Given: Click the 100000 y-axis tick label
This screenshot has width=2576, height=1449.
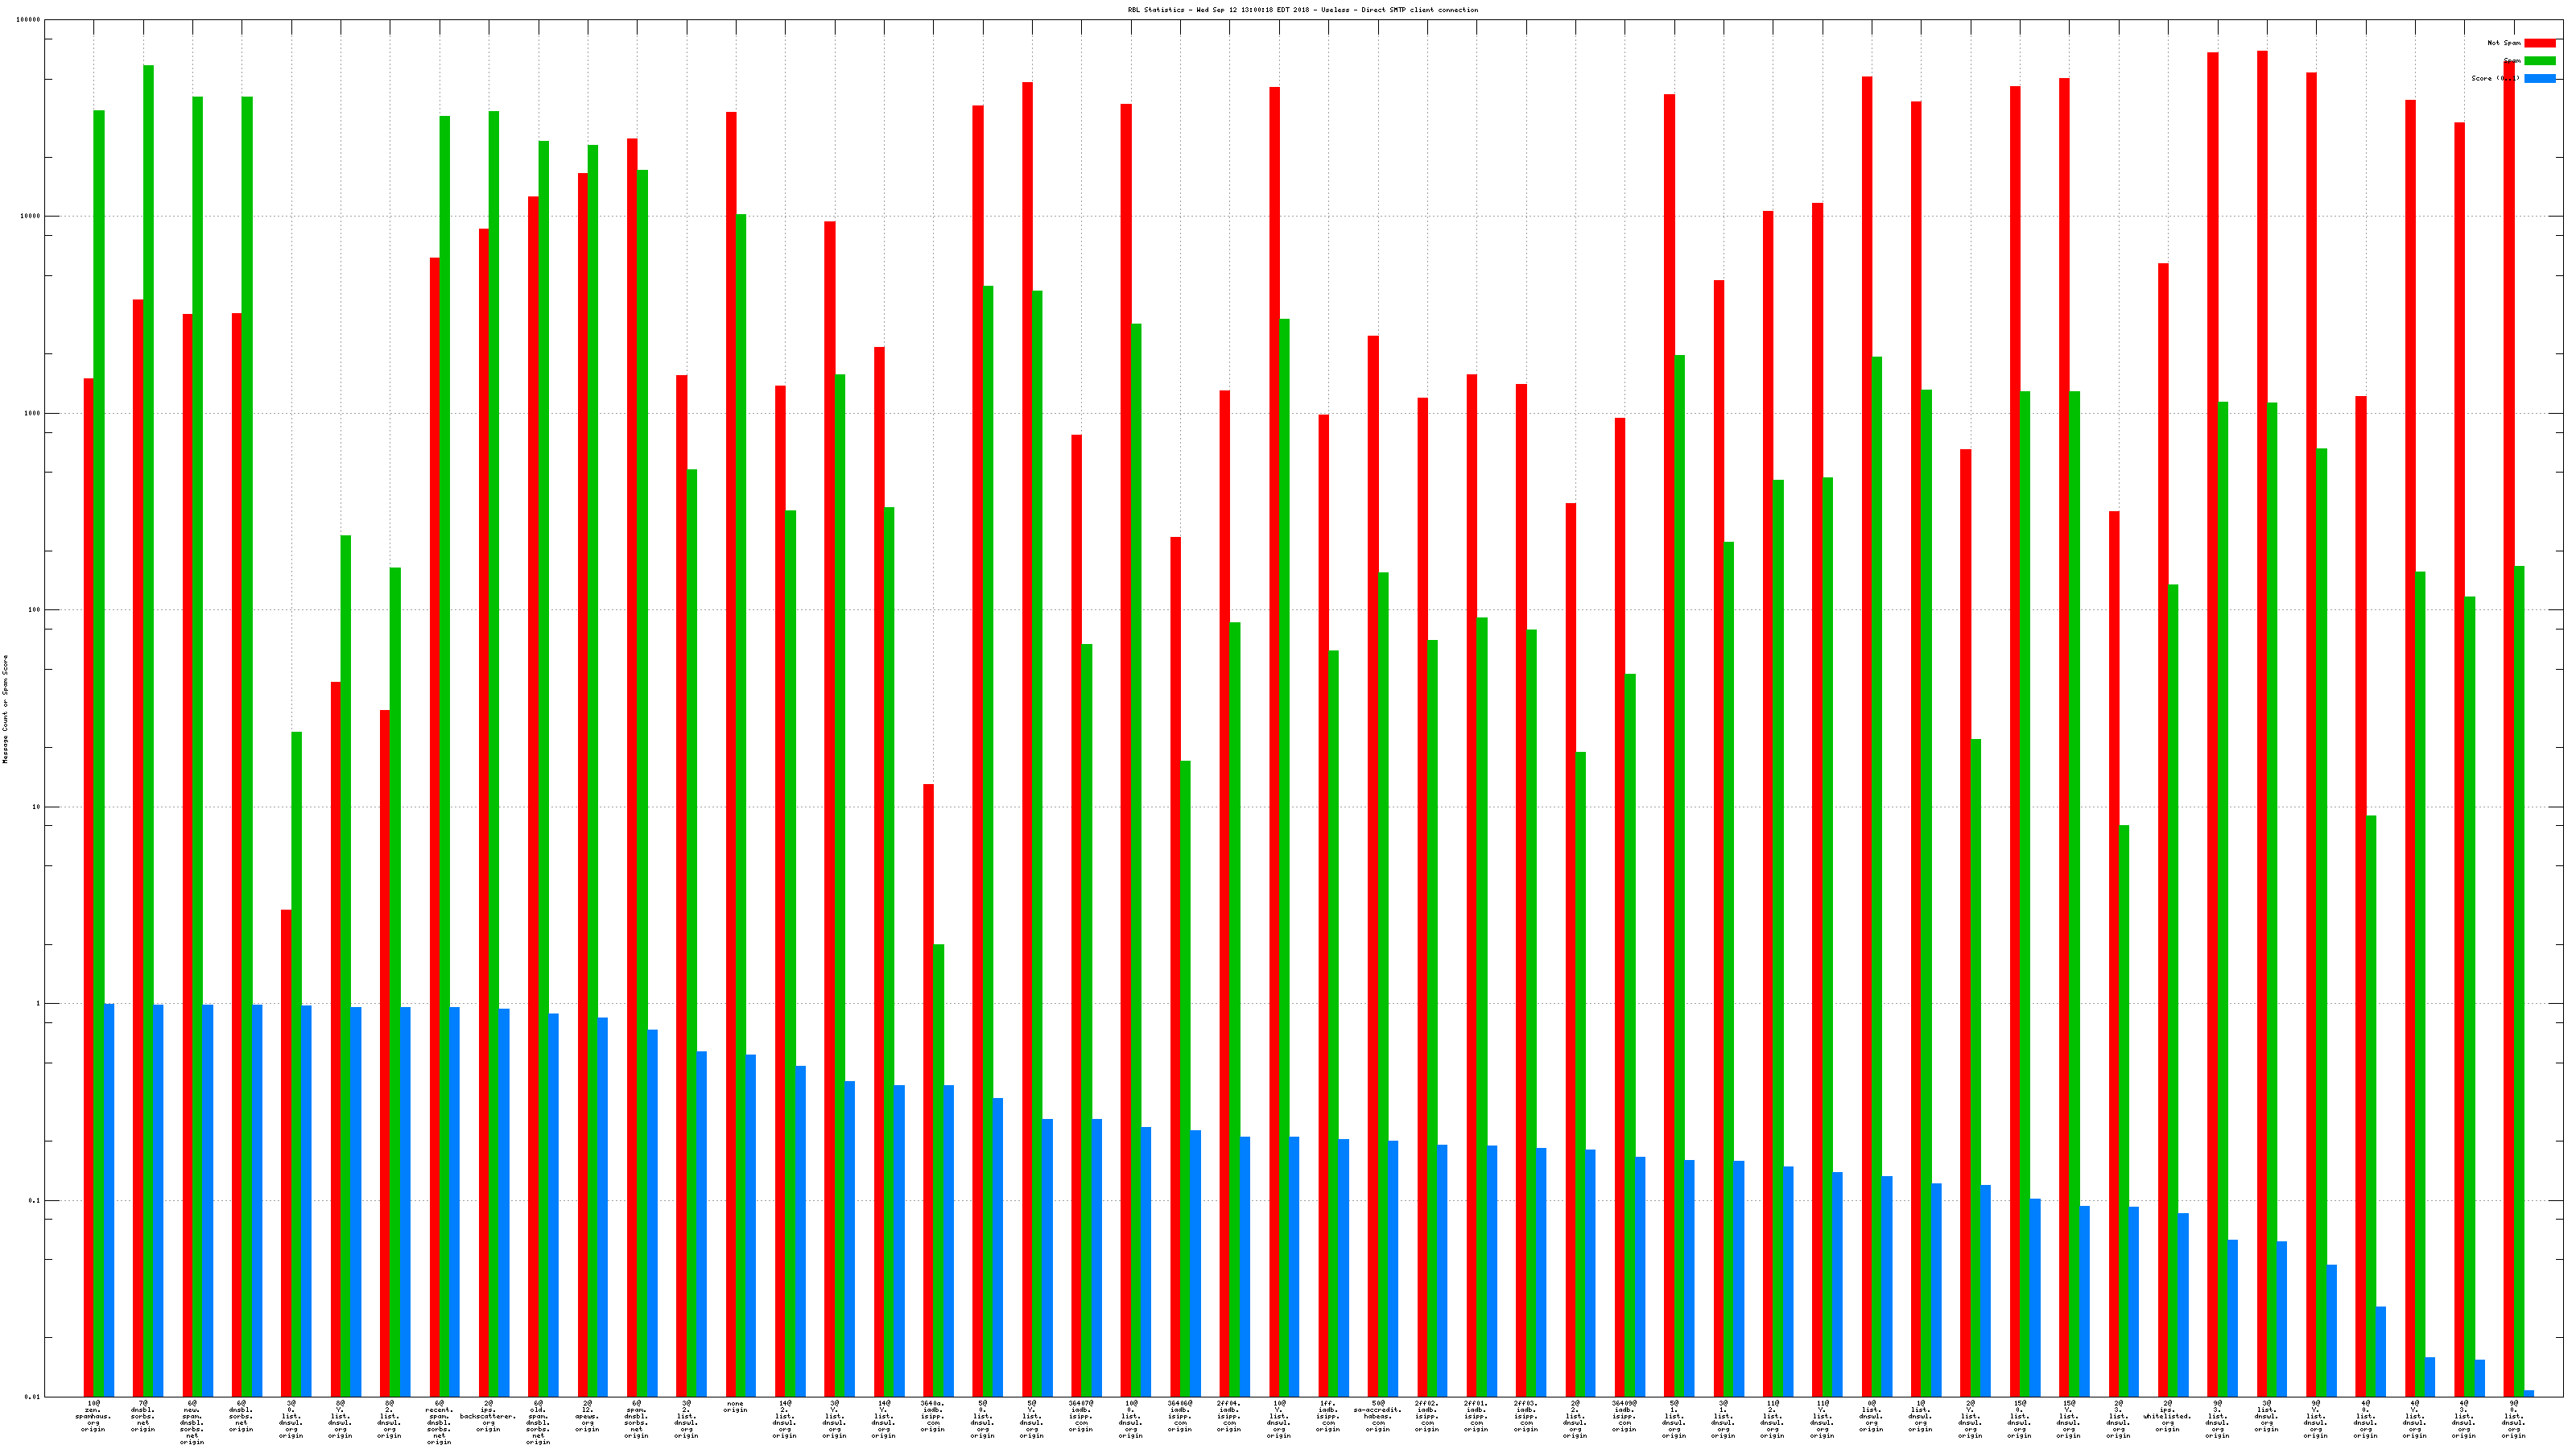Looking at the screenshot, I should coord(30,19).
